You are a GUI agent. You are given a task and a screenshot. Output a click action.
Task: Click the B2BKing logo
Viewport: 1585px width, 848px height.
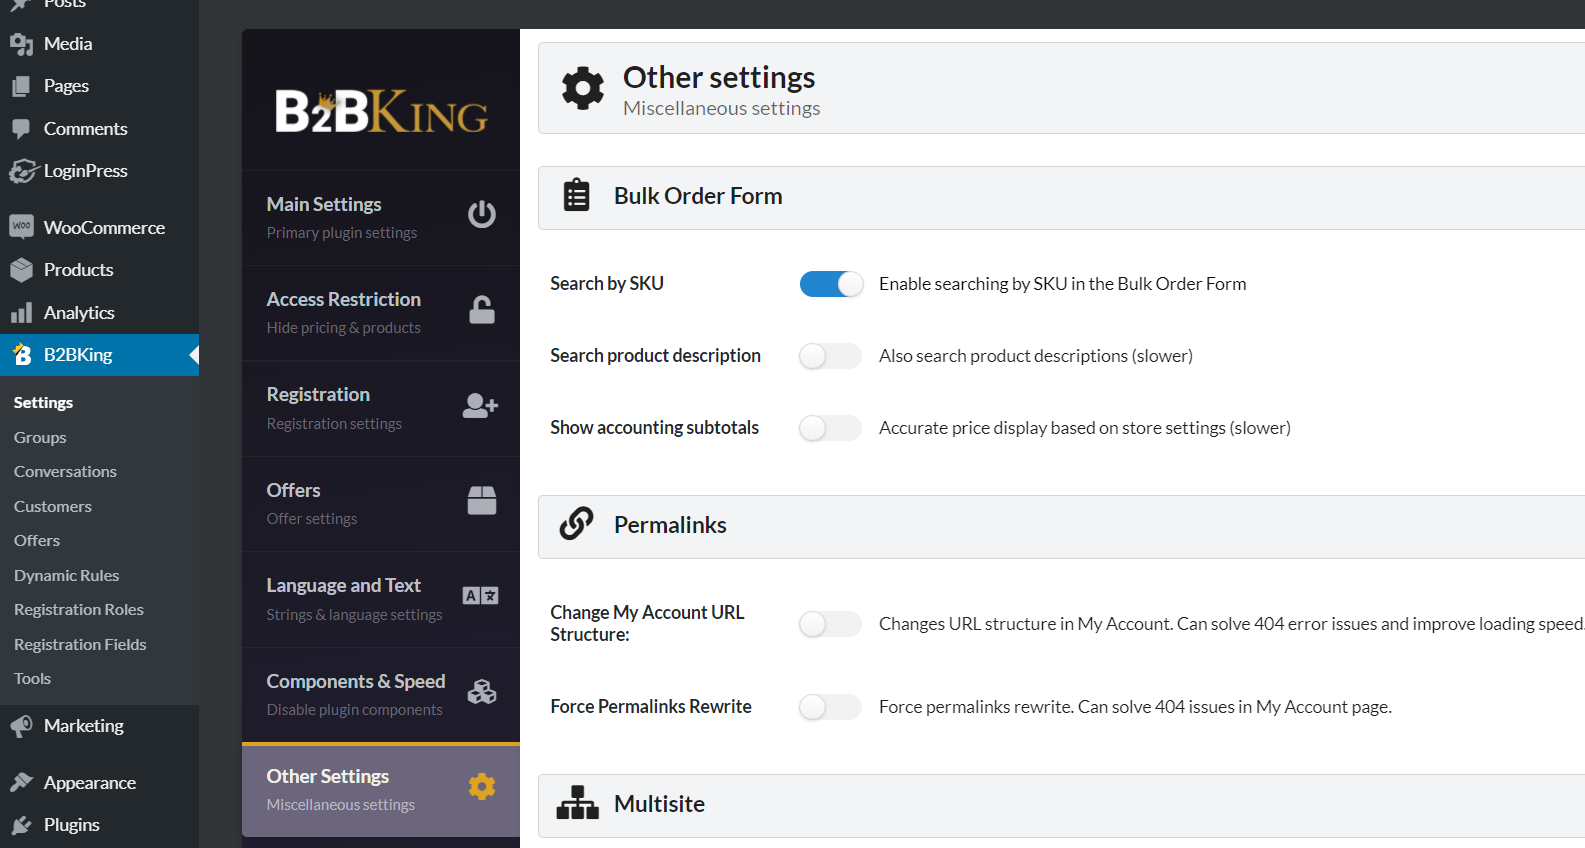tap(381, 111)
